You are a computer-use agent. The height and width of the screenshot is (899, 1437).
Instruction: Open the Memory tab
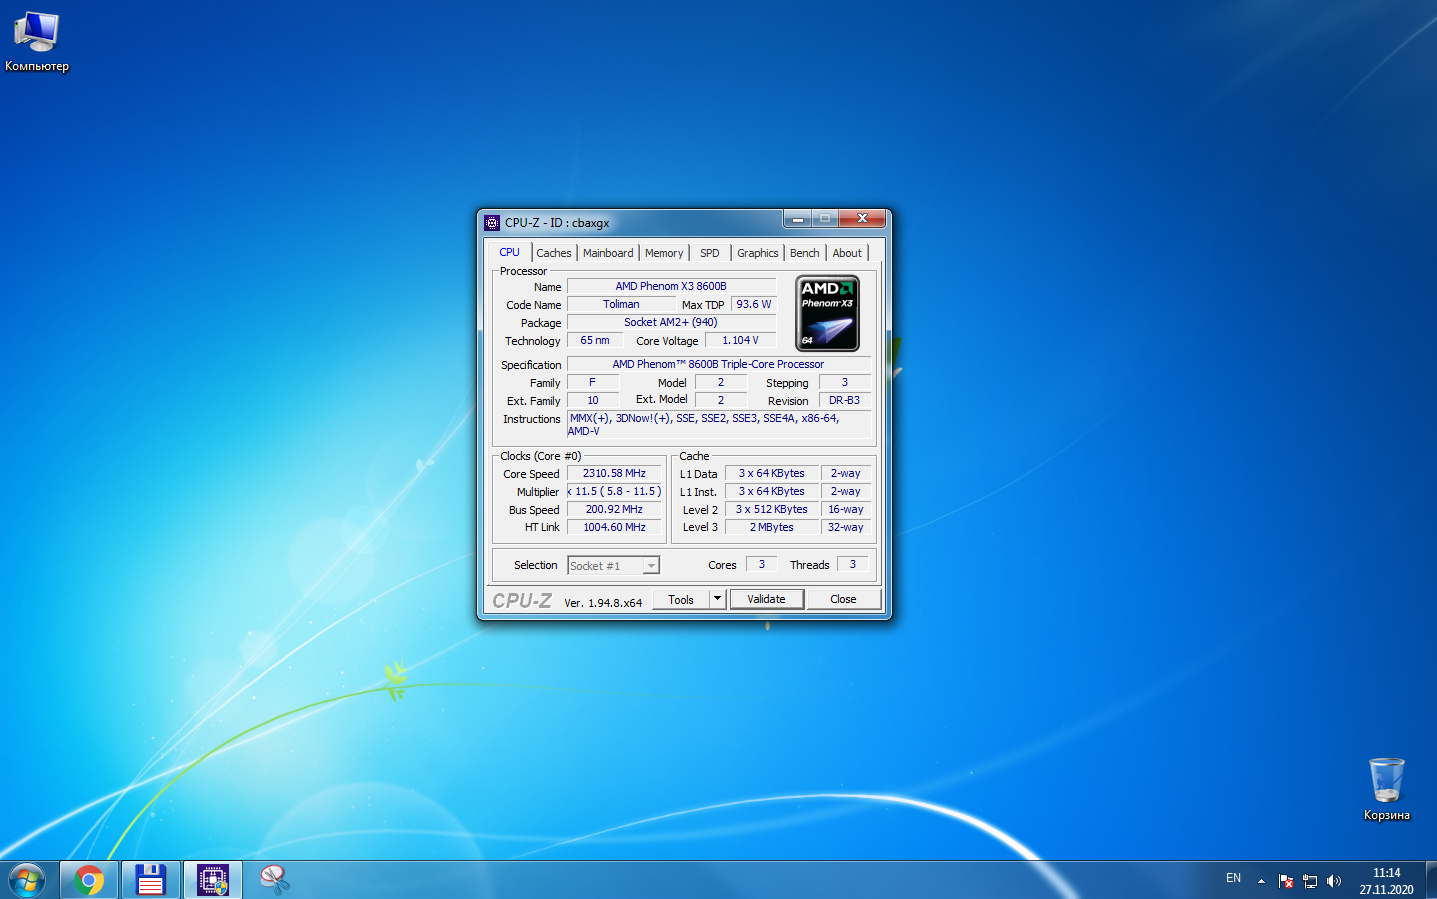[664, 253]
